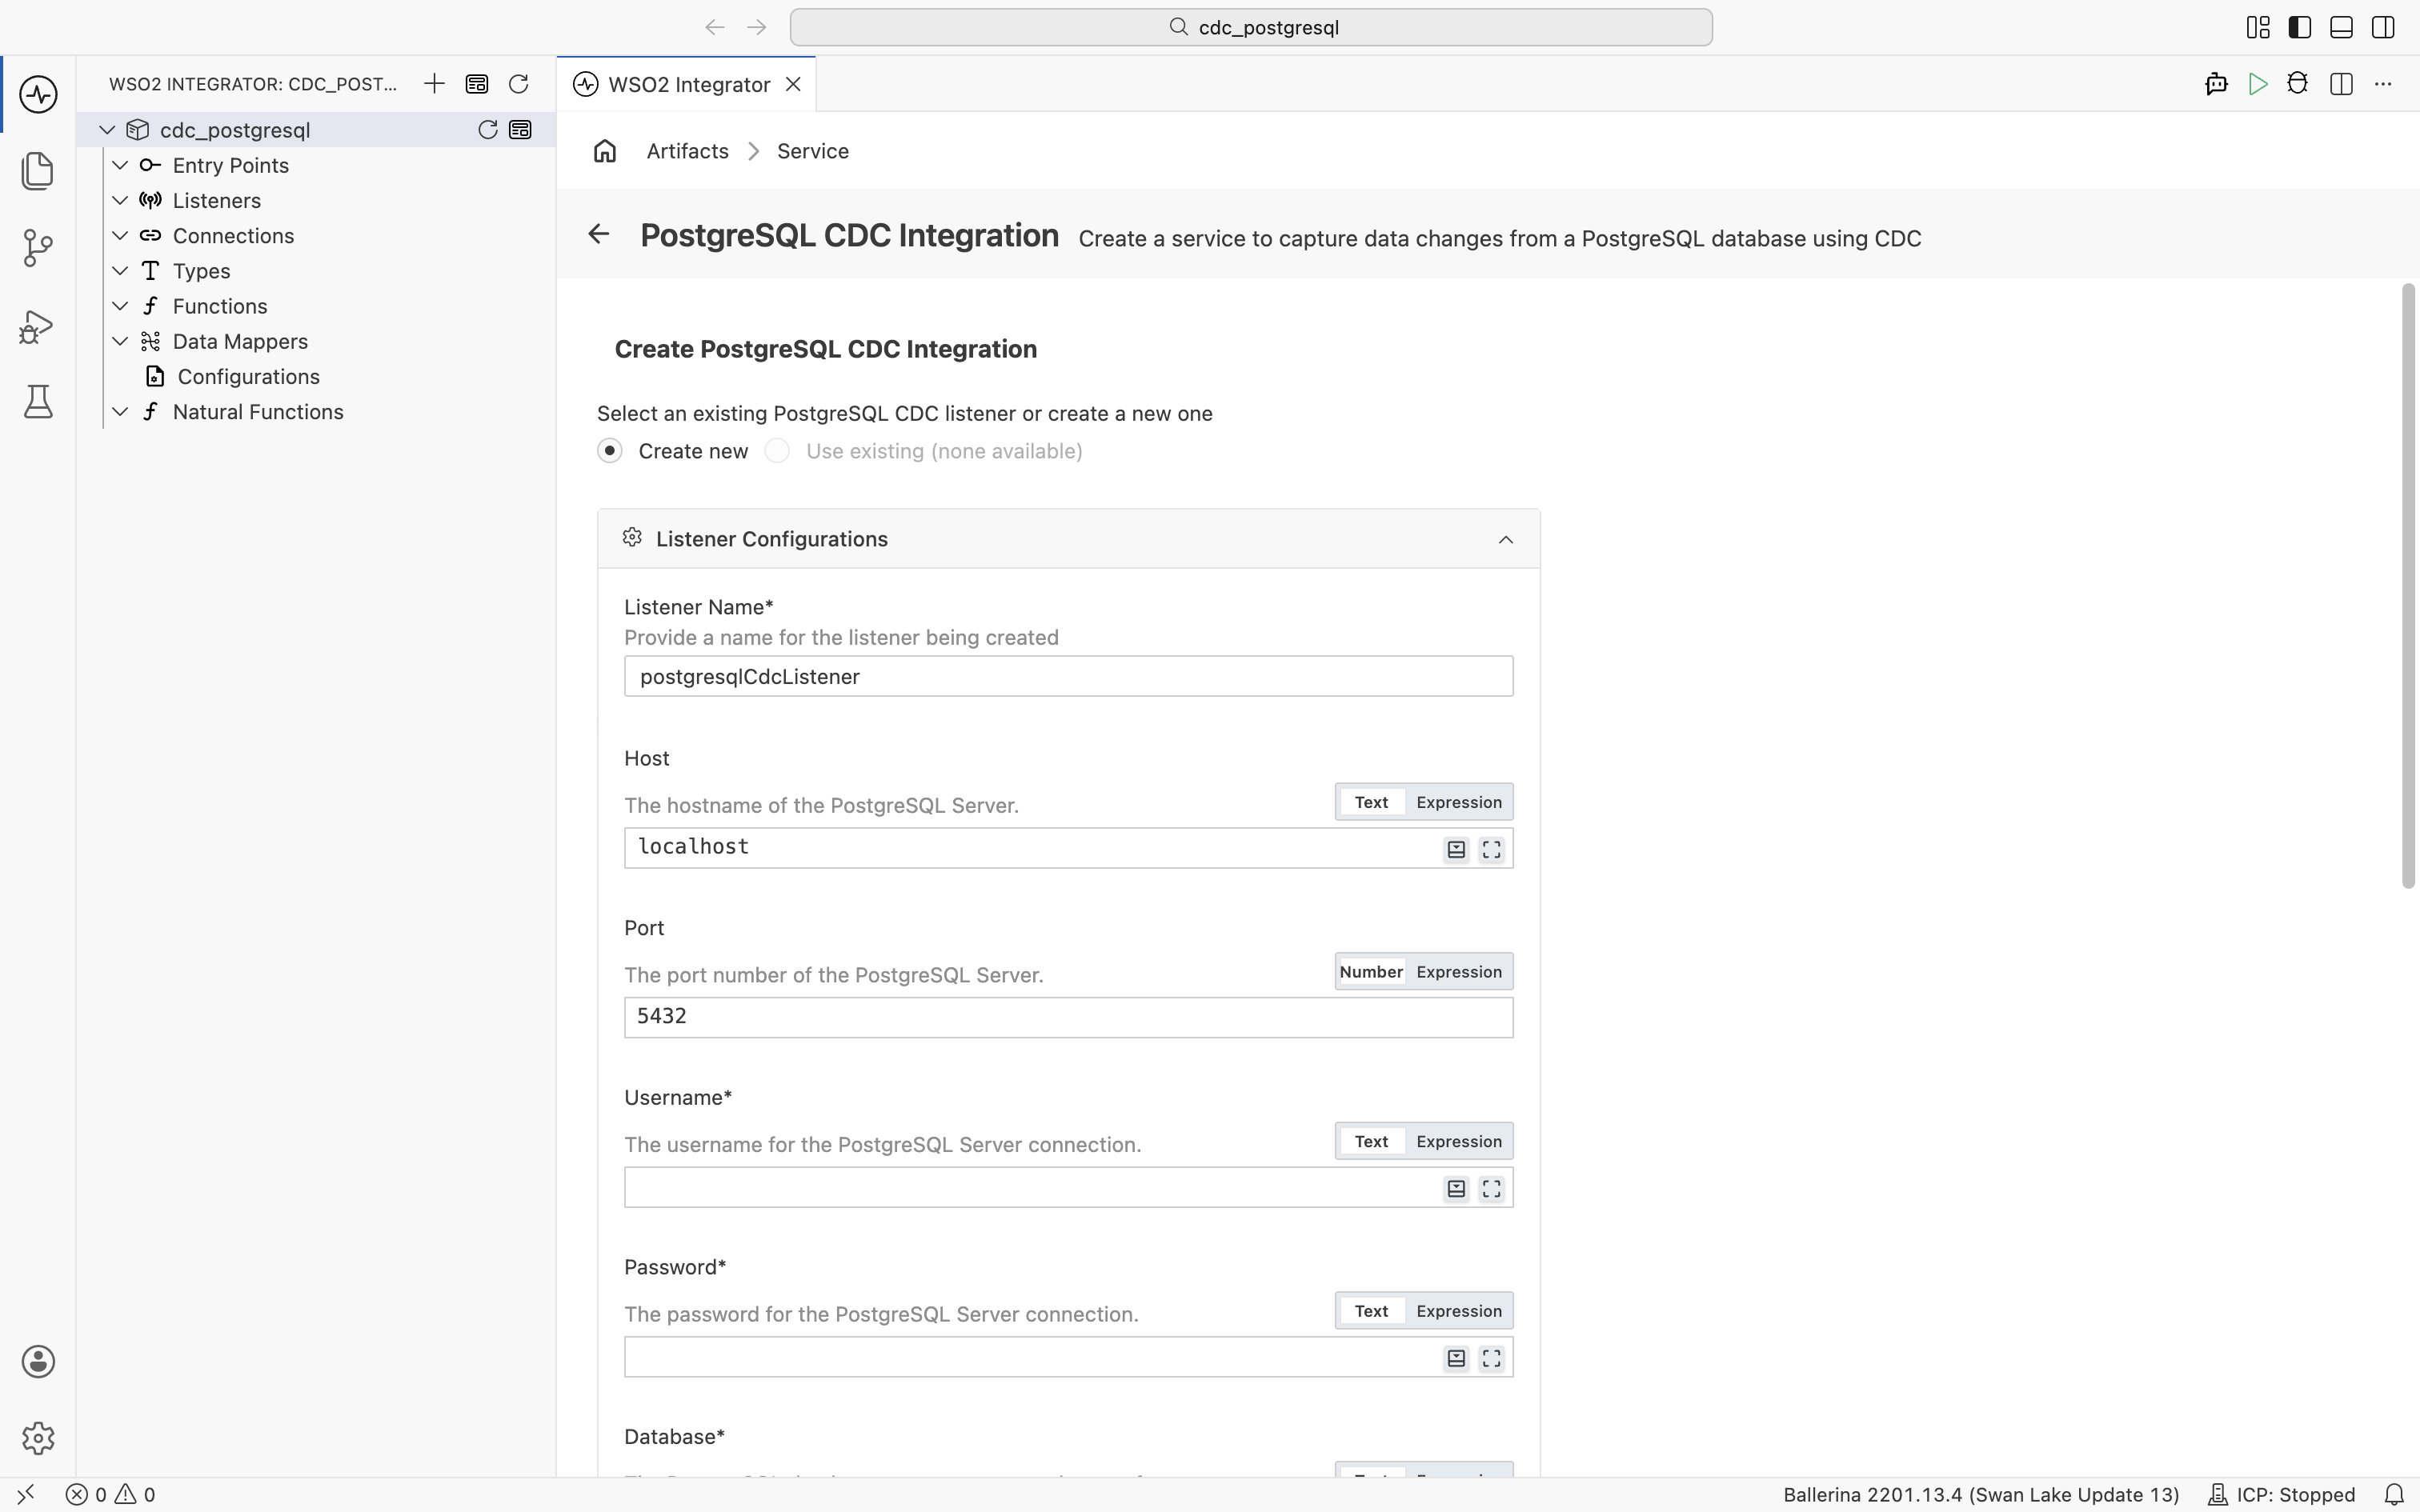Image resolution: width=2420 pixels, height=1512 pixels.
Task: Expand the Username field editor to fullscreen
Action: coord(1491,1188)
